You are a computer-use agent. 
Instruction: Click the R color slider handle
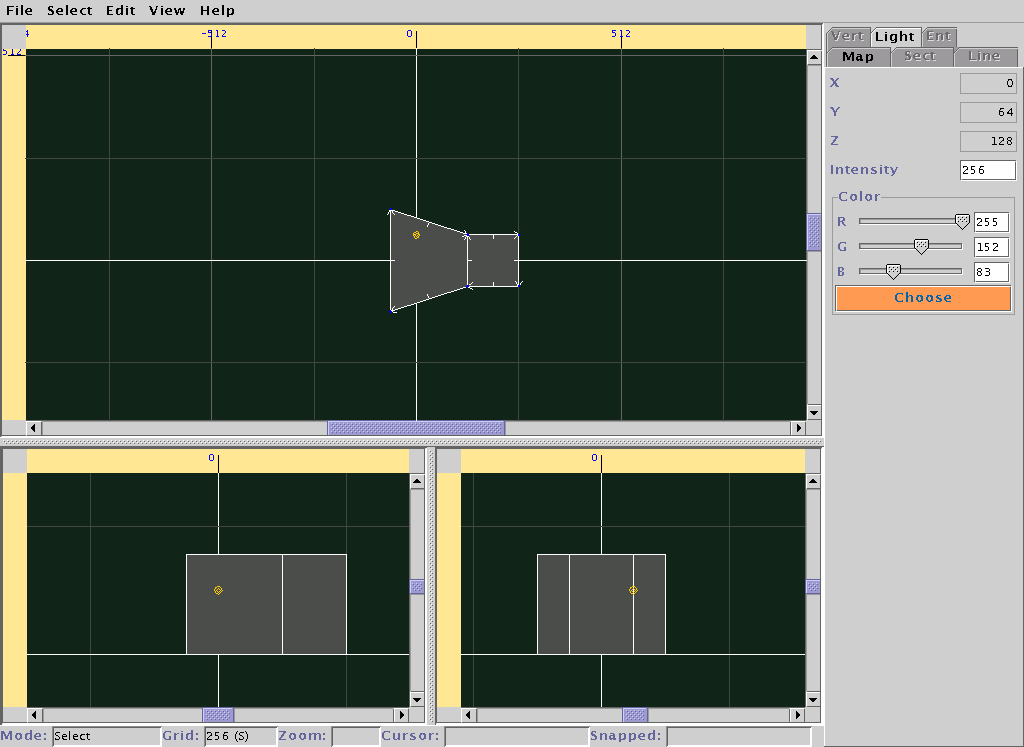point(962,221)
